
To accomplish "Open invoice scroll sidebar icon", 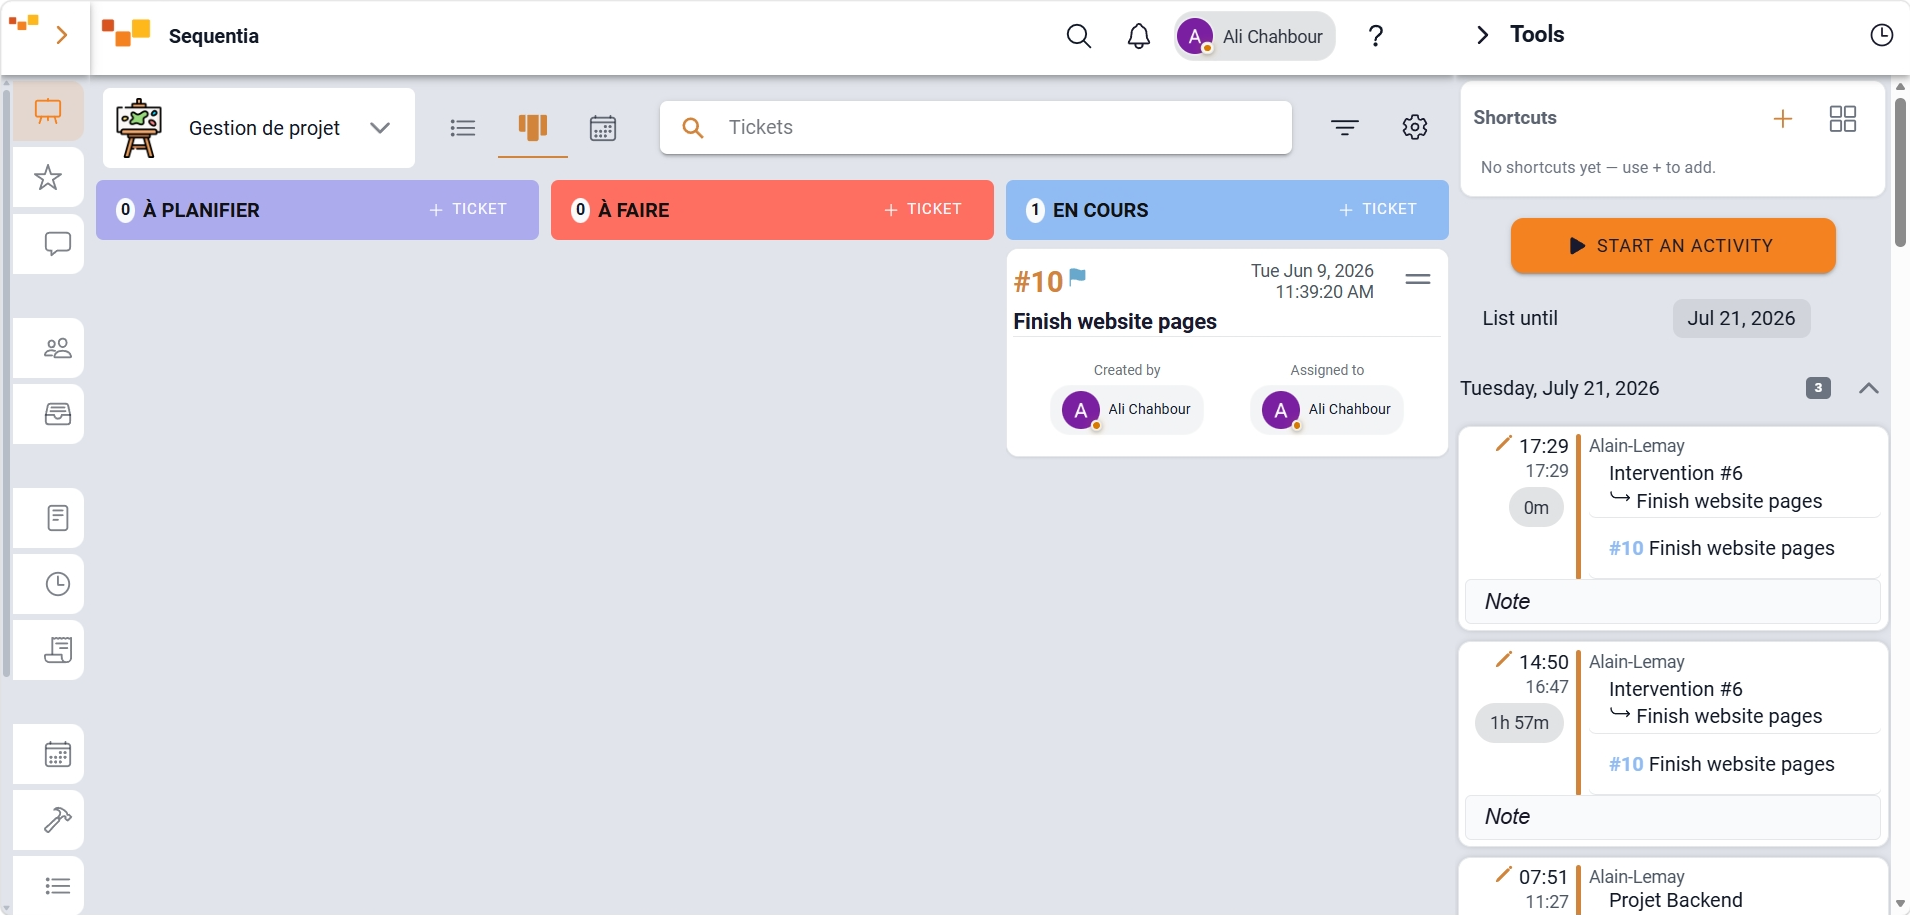I will (57, 650).
